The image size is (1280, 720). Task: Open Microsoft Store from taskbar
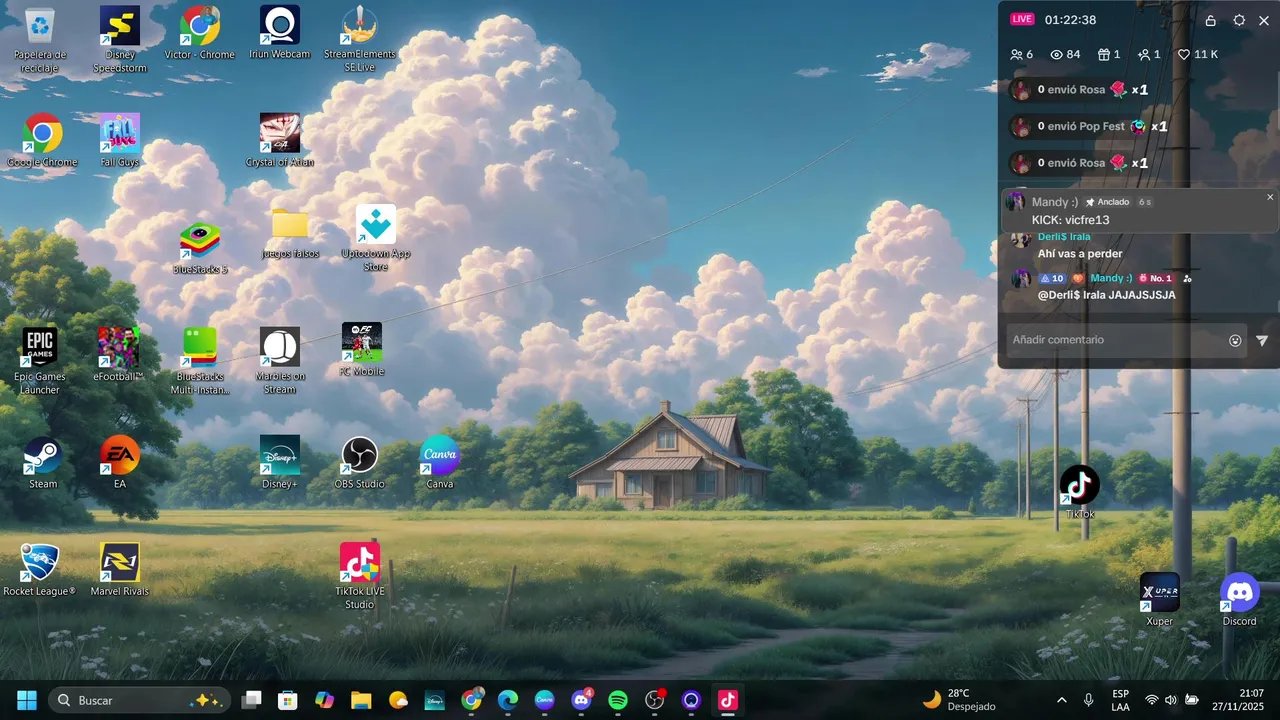(288, 700)
